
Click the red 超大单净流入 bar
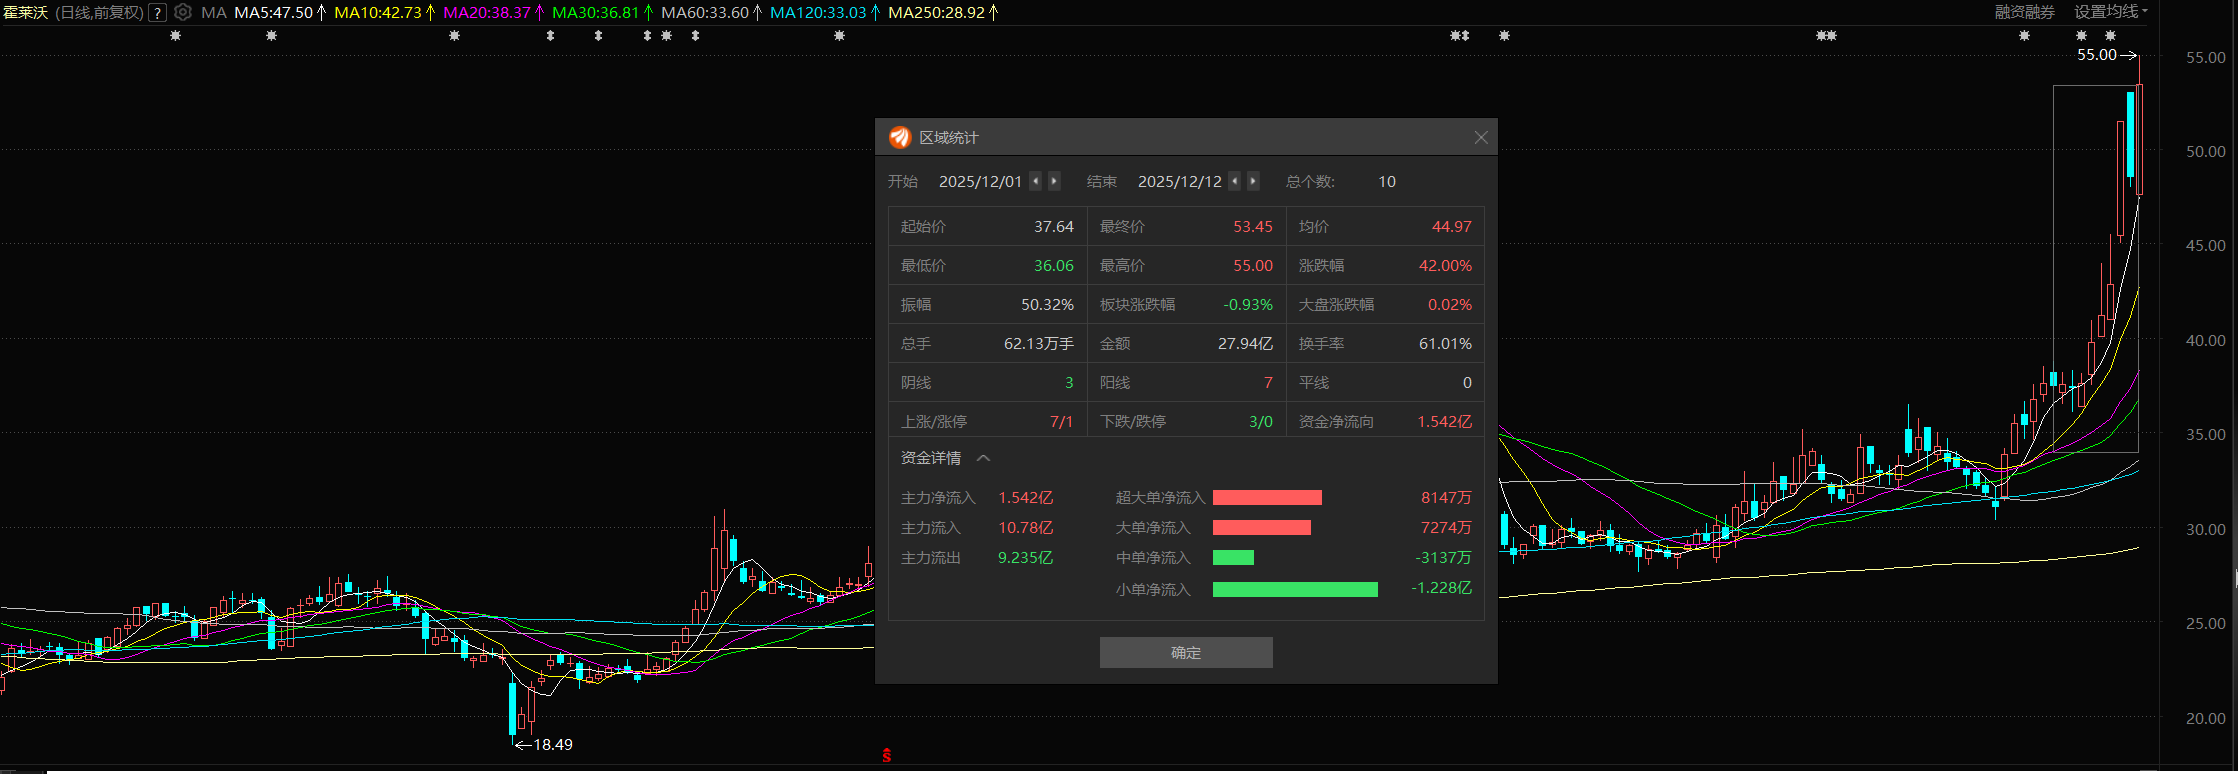point(1267,498)
